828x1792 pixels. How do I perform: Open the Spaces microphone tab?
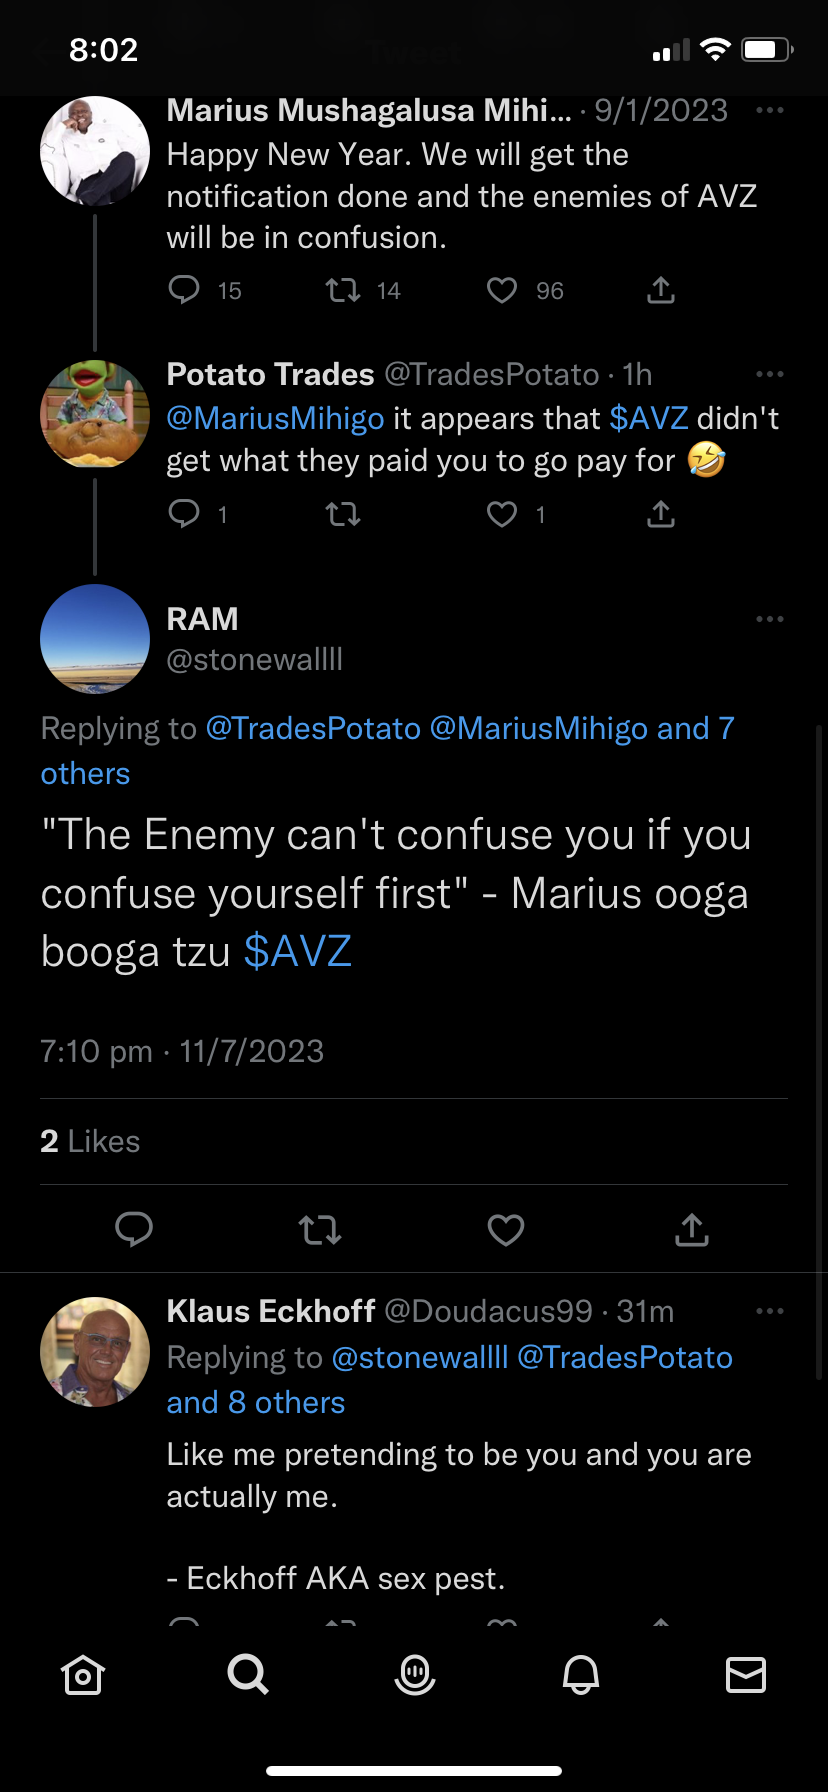click(415, 1674)
